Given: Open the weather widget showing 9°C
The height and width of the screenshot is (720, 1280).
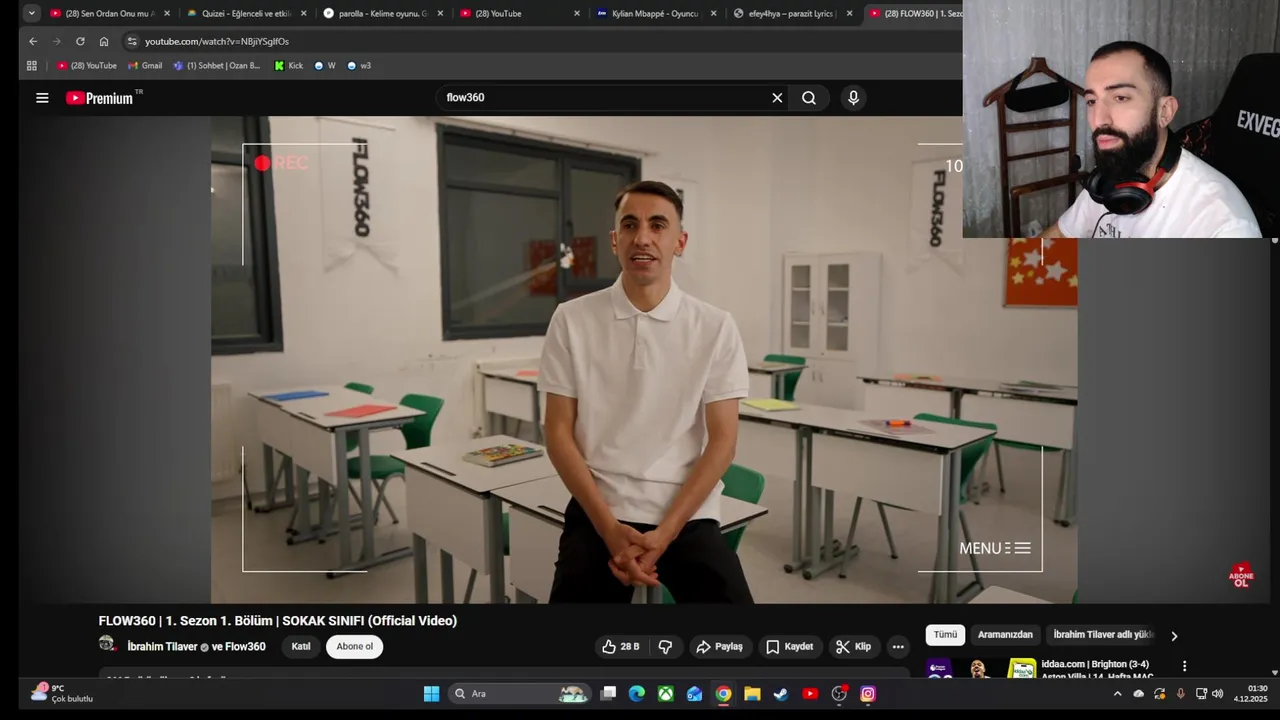Looking at the screenshot, I should pyautogui.click(x=62, y=693).
